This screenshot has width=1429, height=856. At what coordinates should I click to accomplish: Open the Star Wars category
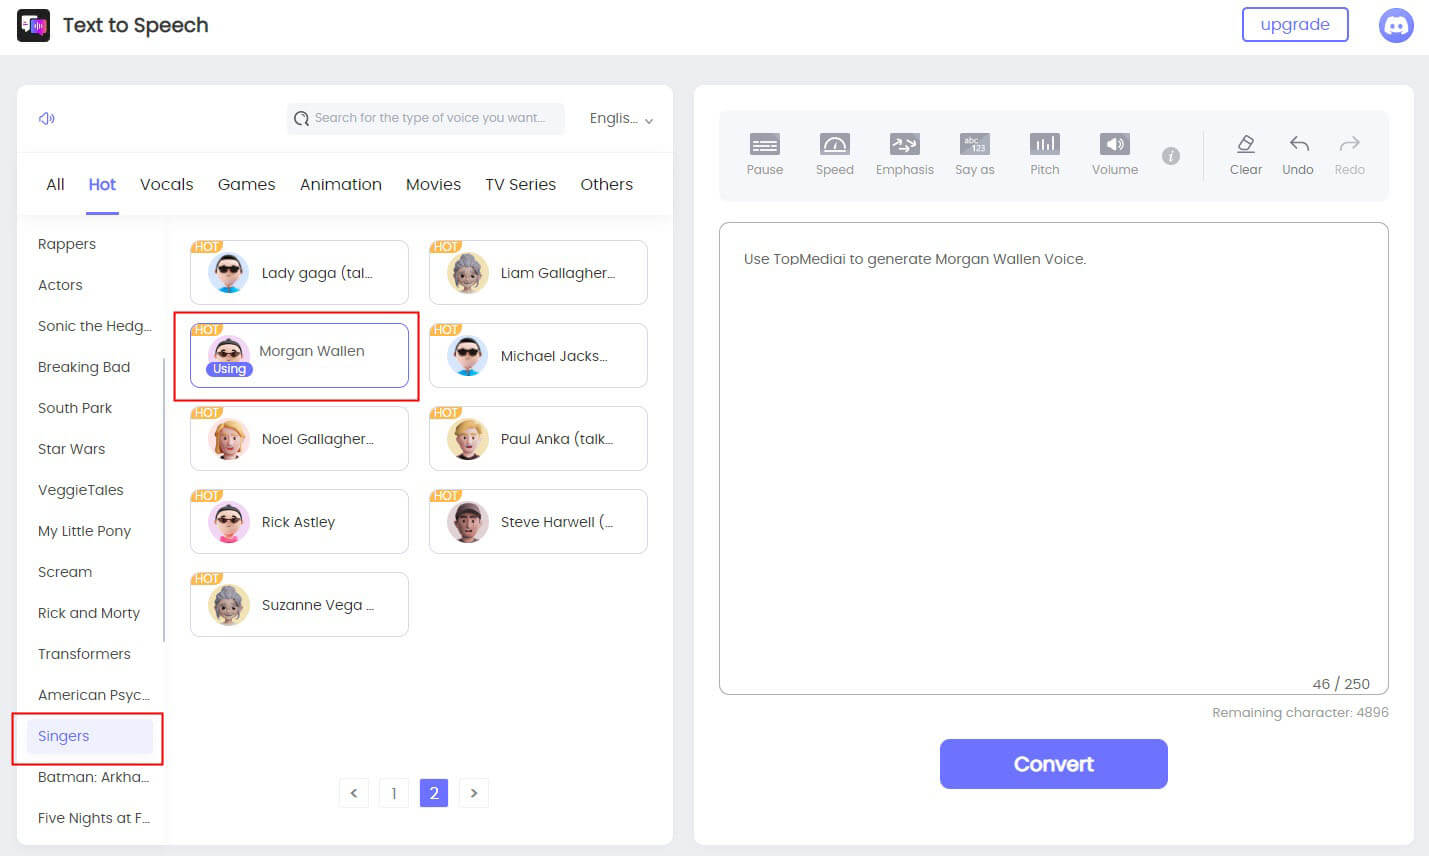71,449
